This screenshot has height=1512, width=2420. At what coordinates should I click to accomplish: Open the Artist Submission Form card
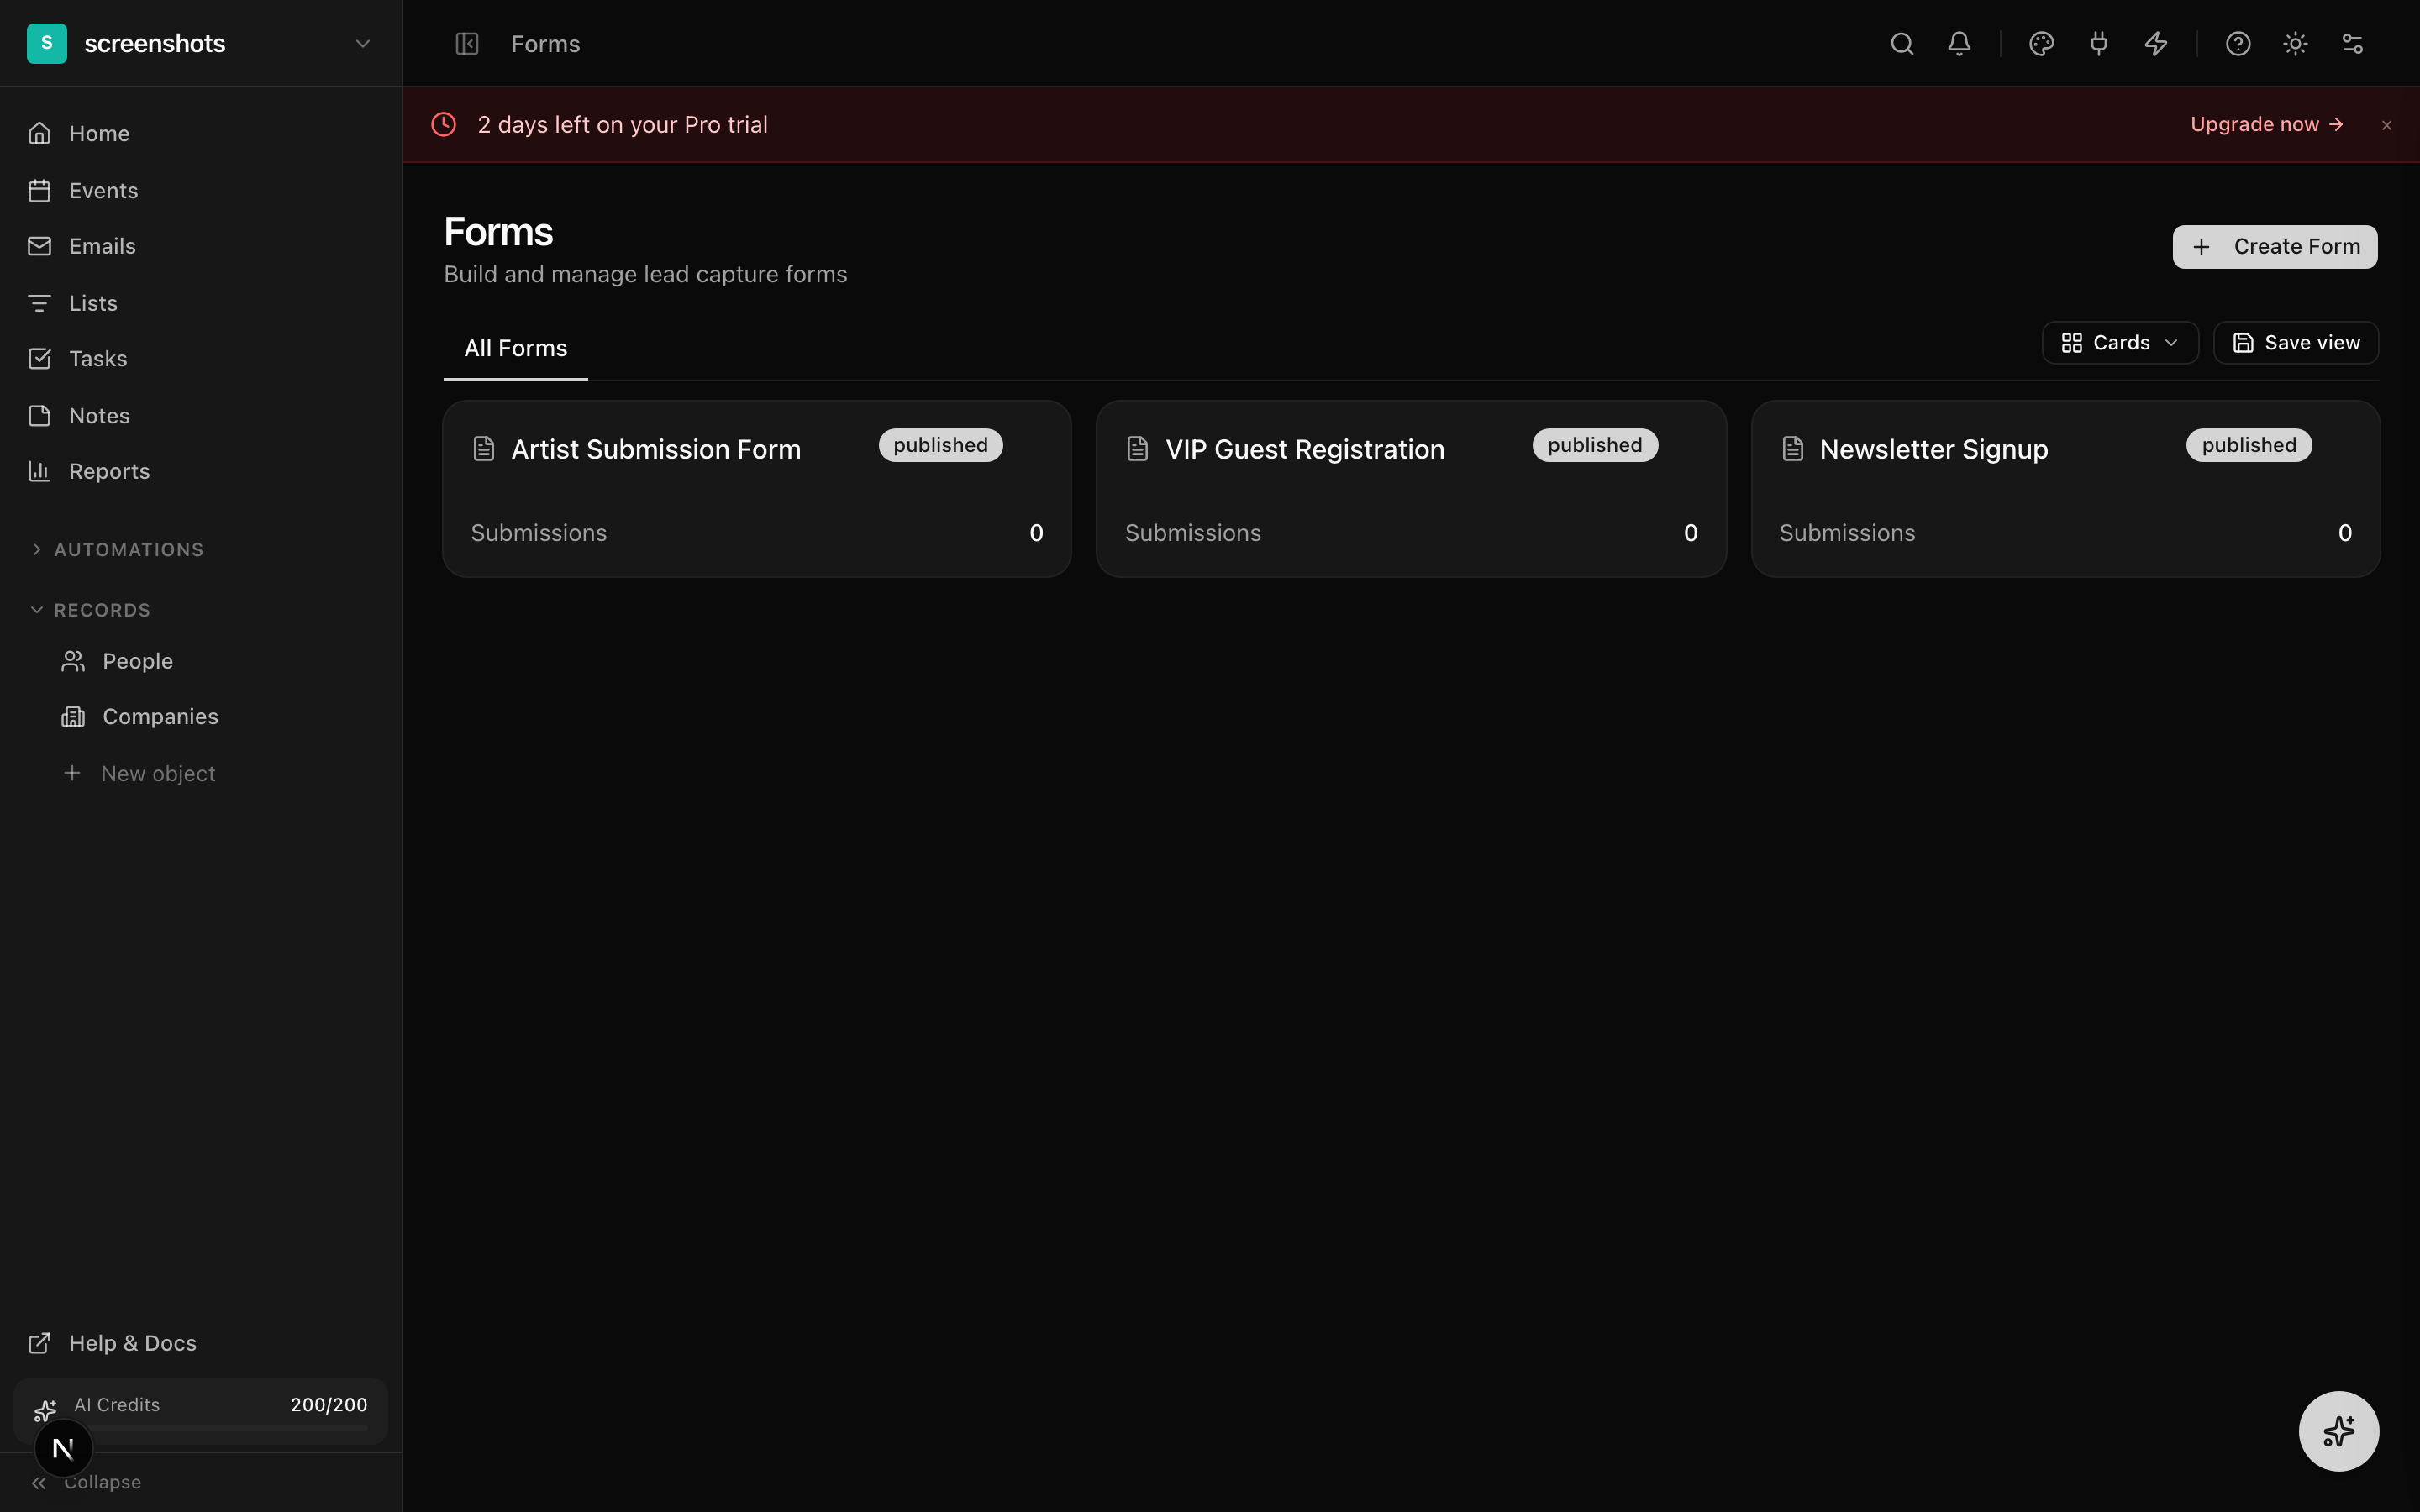pos(757,489)
